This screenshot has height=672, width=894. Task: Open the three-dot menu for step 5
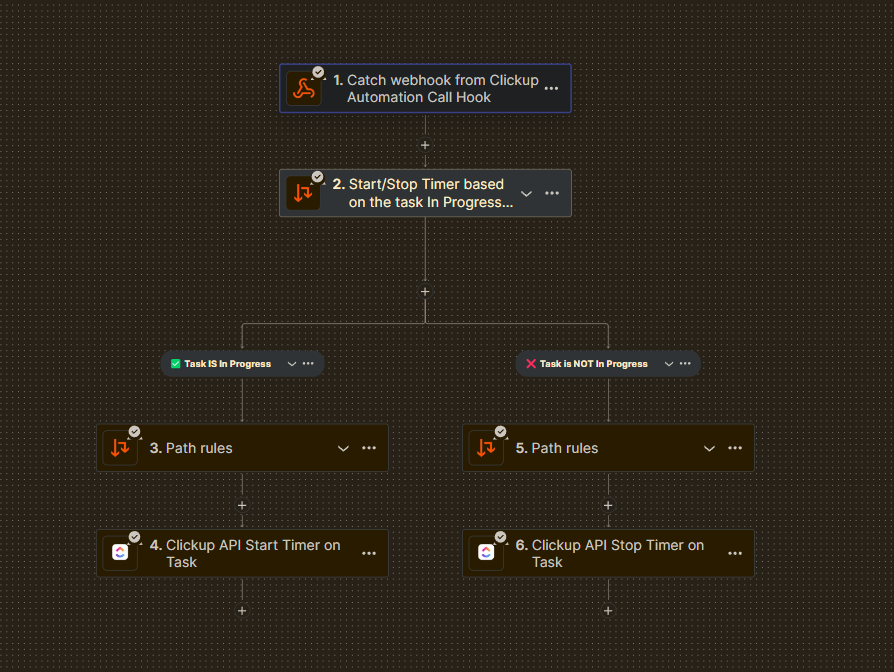tap(735, 448)
